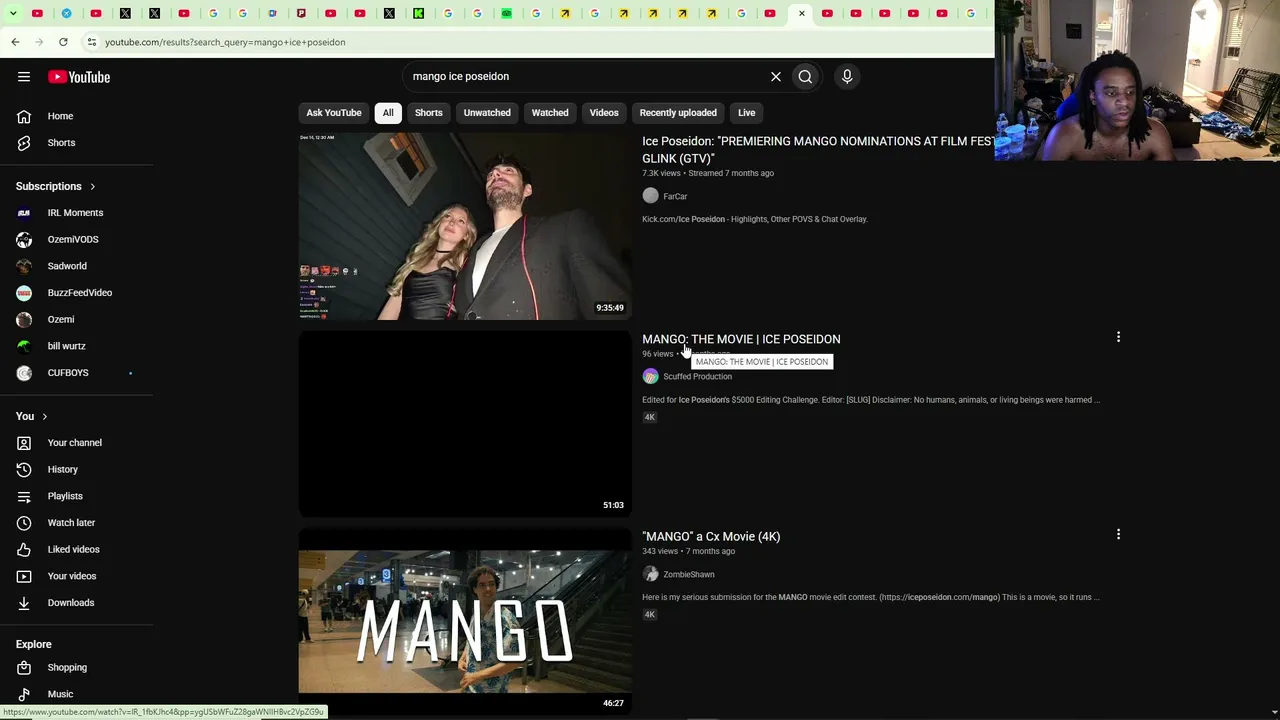Select the Ask YouTube chip

pyautogui.click(x=334, y=113)
